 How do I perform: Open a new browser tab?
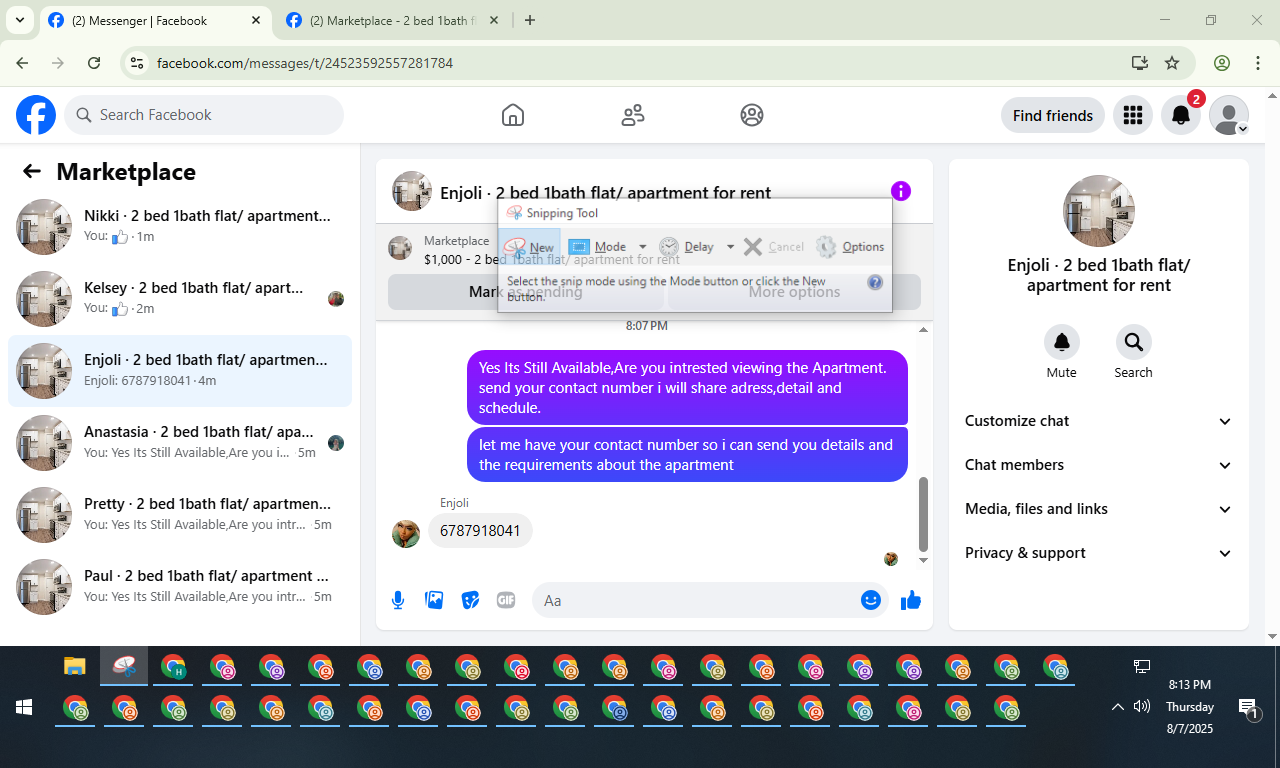point(530,20)
